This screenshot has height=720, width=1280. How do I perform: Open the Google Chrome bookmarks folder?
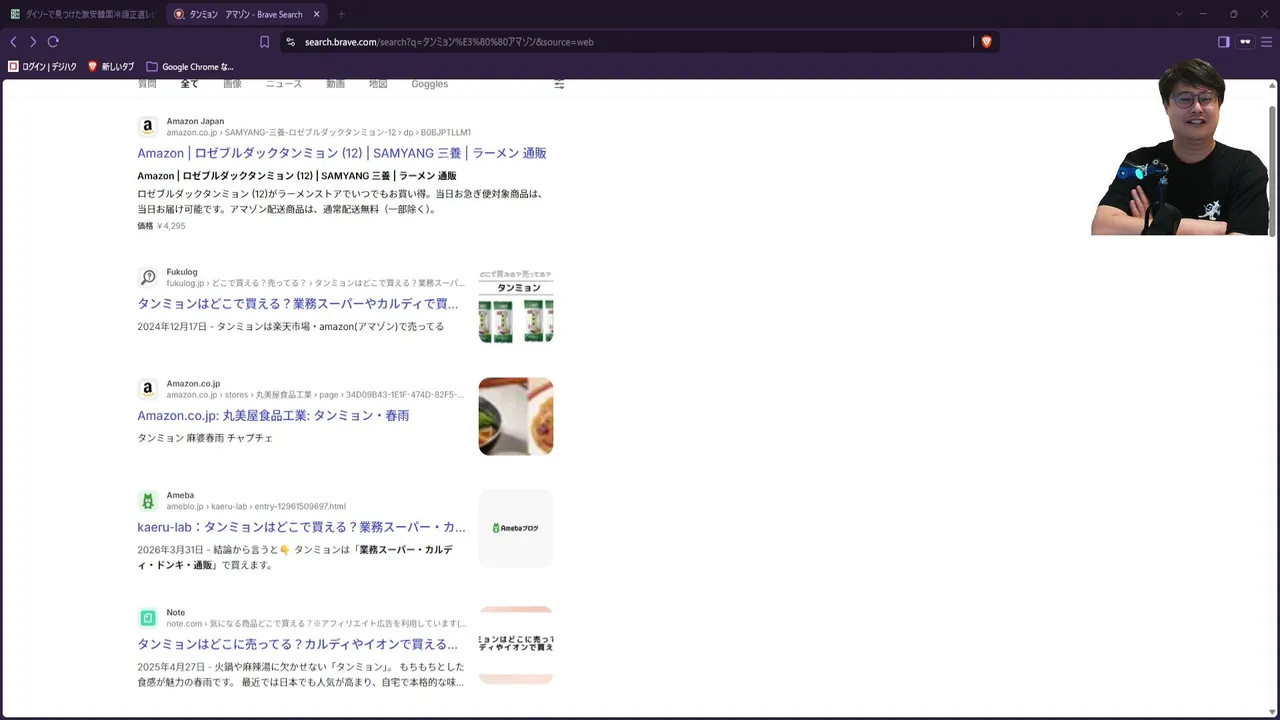(x=190, y=67)
